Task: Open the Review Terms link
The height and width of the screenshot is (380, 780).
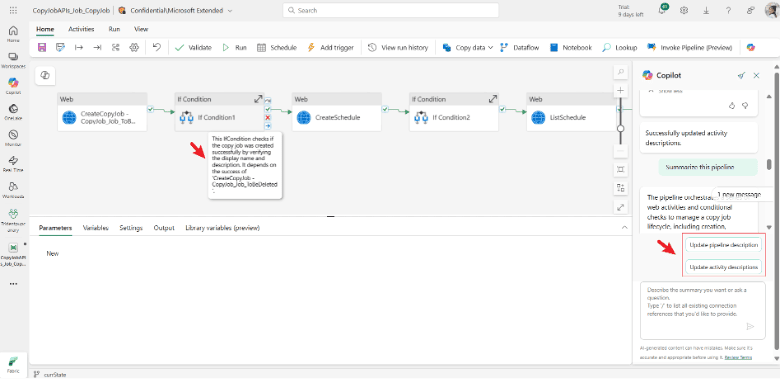Action: (738, 357)
